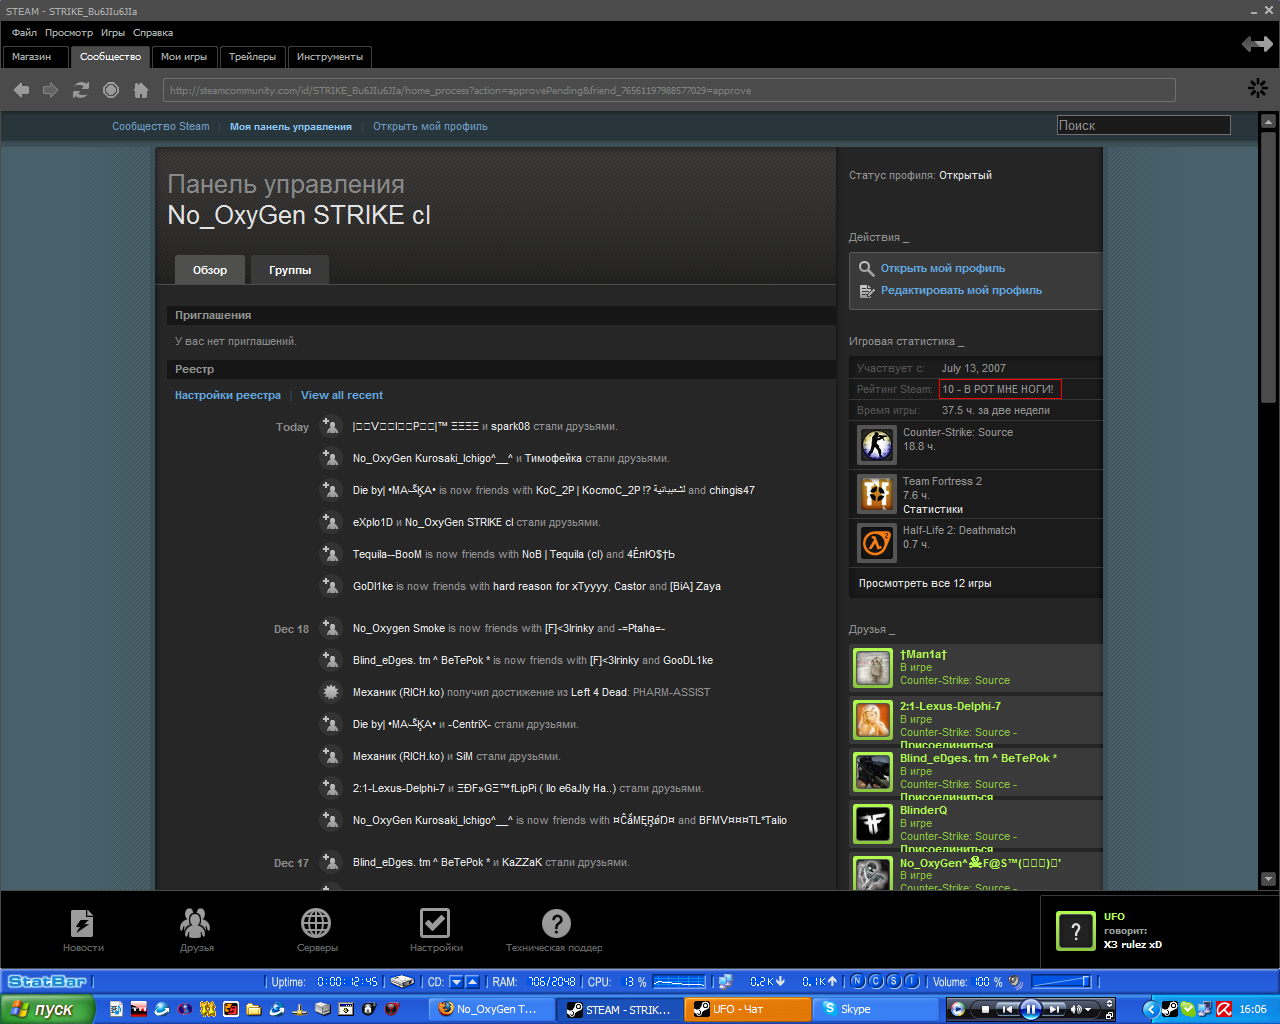Click StatBar N indicator button
This screenshot has height=1024, width=1280.
click(857, 982)
